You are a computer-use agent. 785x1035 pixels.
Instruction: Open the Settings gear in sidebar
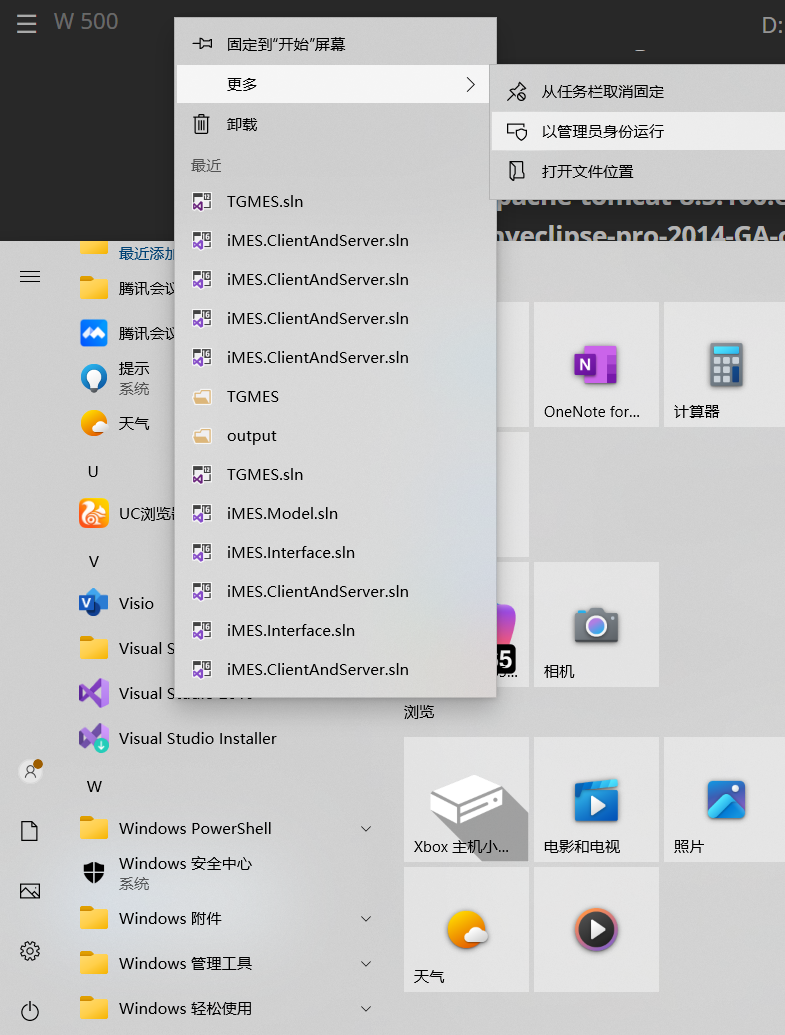pos(30,951)
